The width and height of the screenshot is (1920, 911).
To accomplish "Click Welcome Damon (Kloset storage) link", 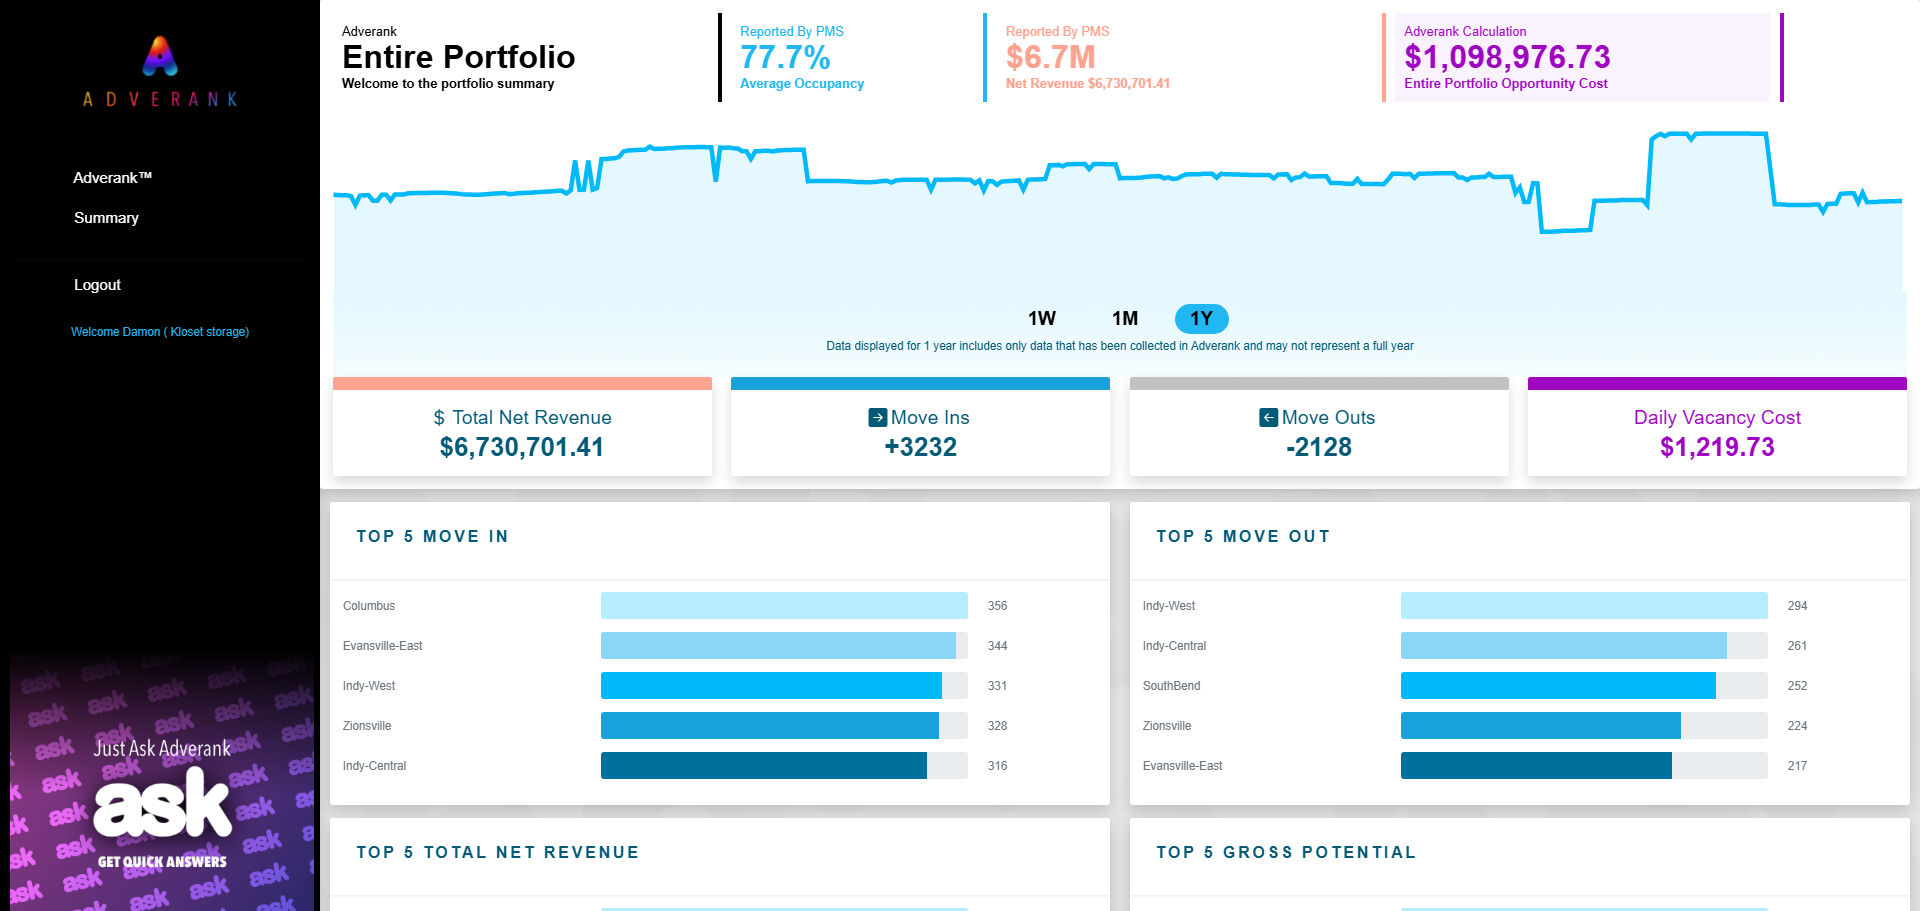I will (160, 332).
